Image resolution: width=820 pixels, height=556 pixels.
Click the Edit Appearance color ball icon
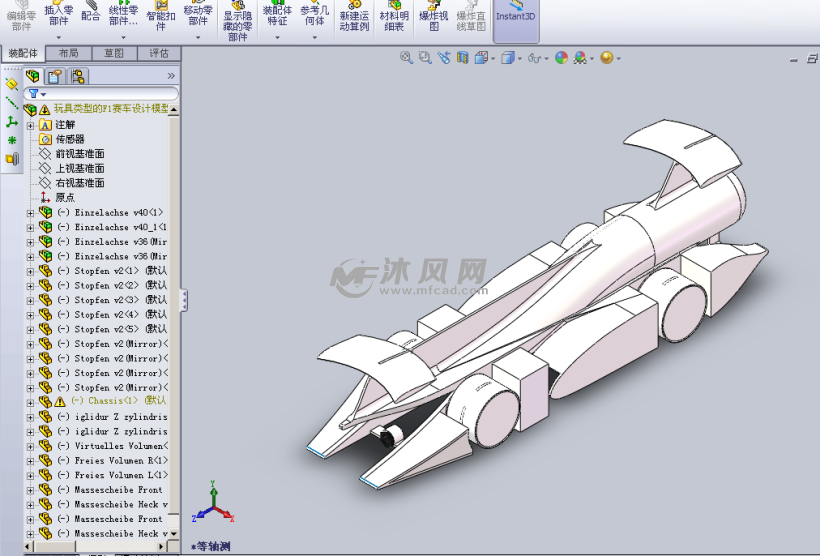[x=561, y=58]
